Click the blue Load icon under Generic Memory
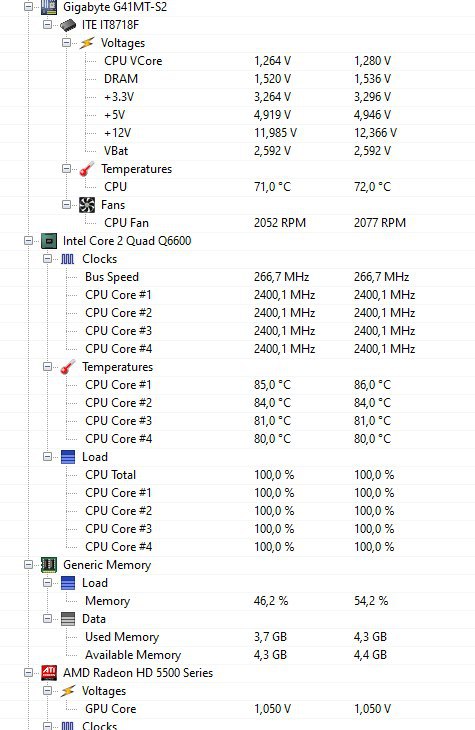This screenshot has height=730, width=475. [68, 583]
